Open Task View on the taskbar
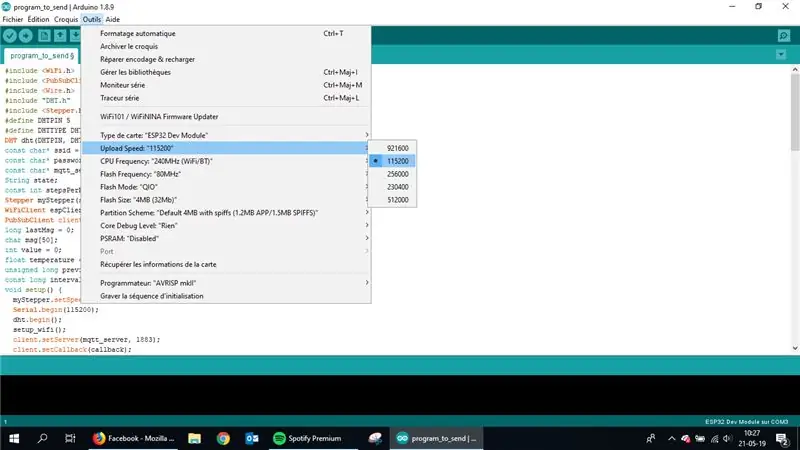 point(70,438)
